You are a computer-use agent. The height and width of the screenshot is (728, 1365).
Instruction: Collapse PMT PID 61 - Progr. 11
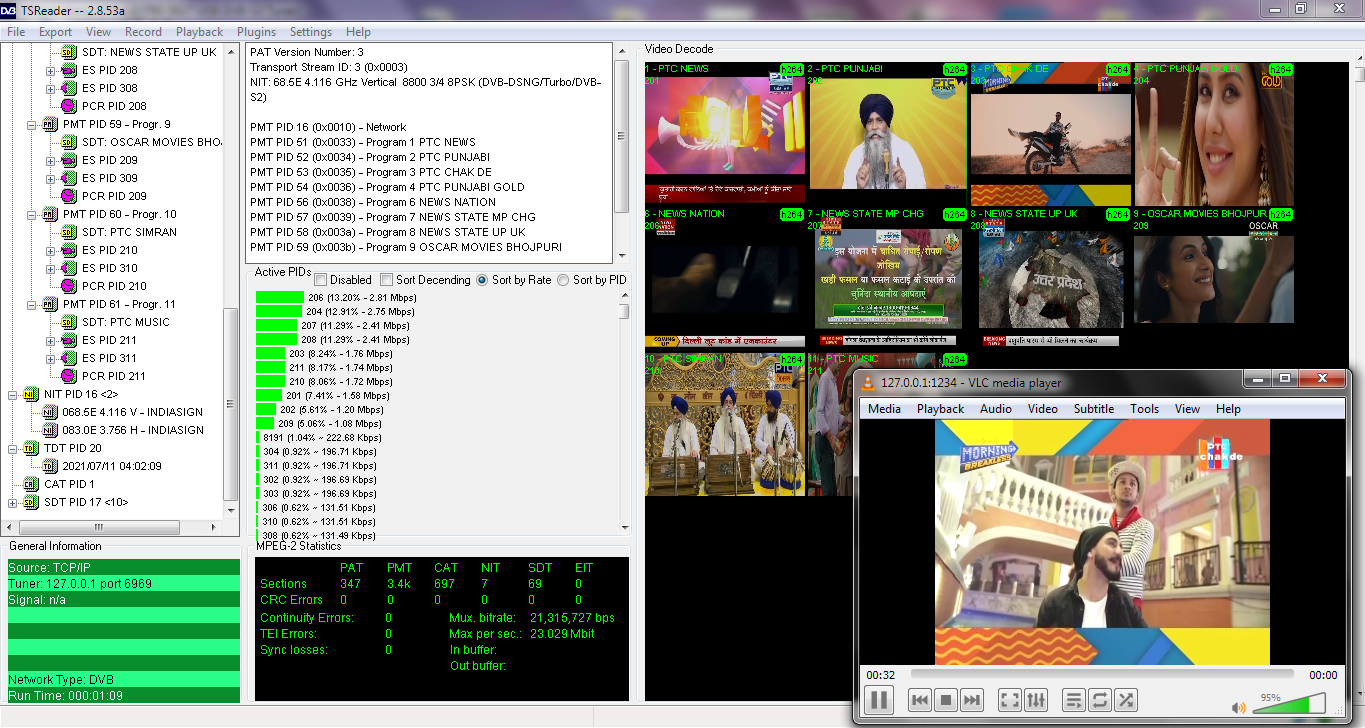32,304
